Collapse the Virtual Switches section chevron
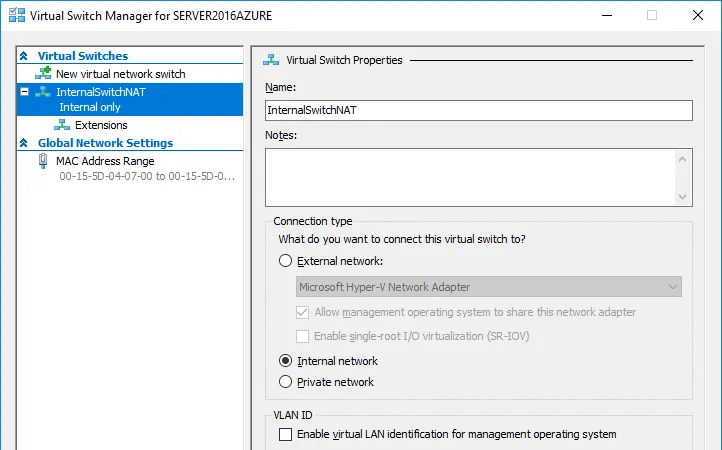This screenshot has width=722, height=450. 24,57
